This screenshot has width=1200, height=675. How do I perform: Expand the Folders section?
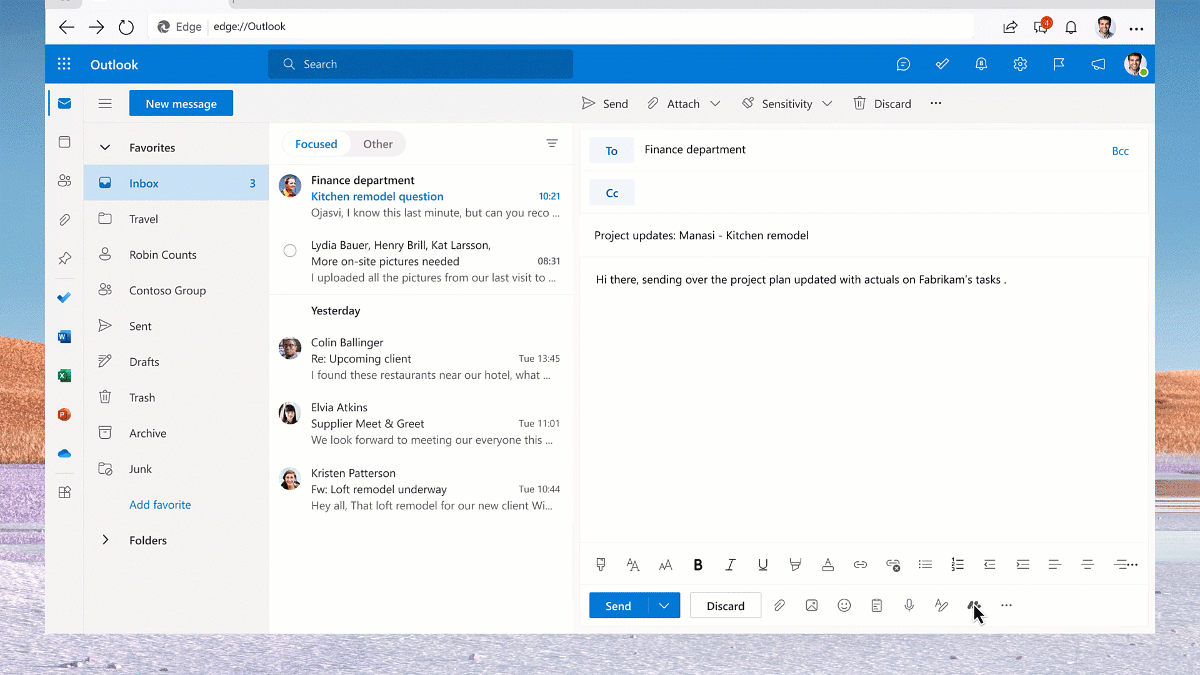(x=105, y=540)
